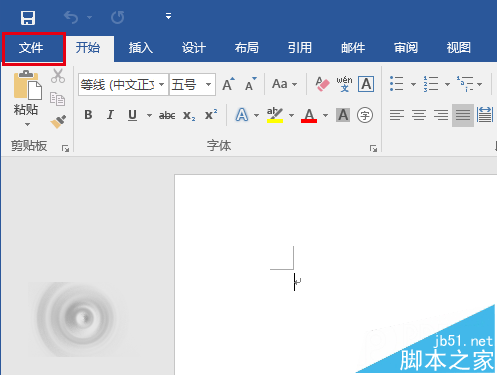
Task: Open font color dropdown arrow
Action: click(x=326, y=115)
